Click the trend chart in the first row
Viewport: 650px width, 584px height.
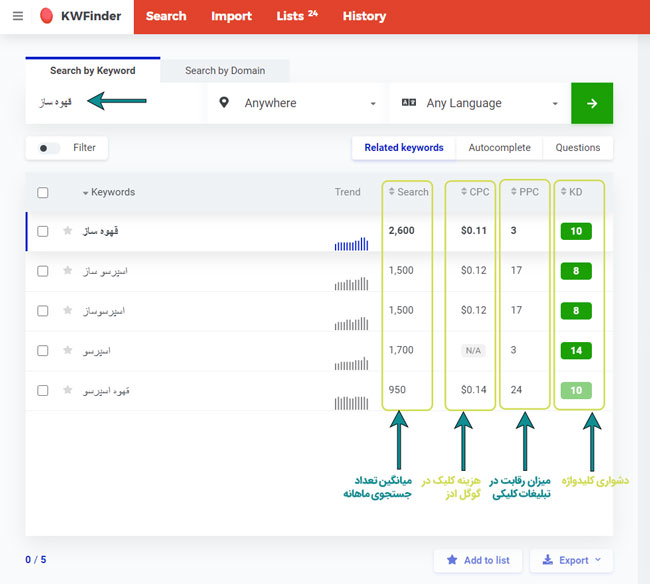coord(350,242)
